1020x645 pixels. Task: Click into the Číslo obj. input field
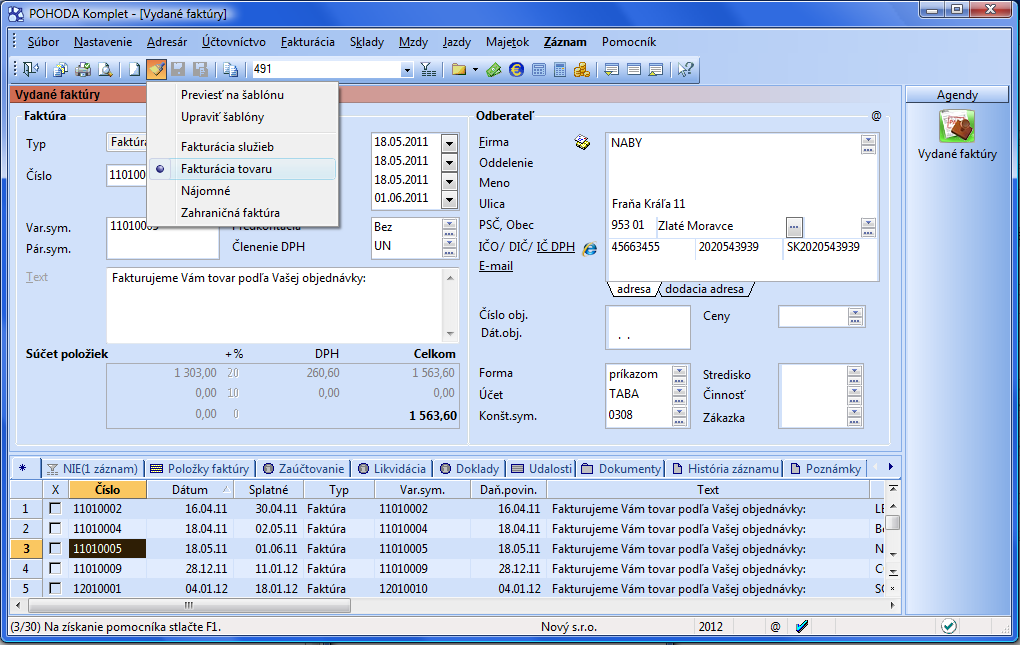[647, 318]
